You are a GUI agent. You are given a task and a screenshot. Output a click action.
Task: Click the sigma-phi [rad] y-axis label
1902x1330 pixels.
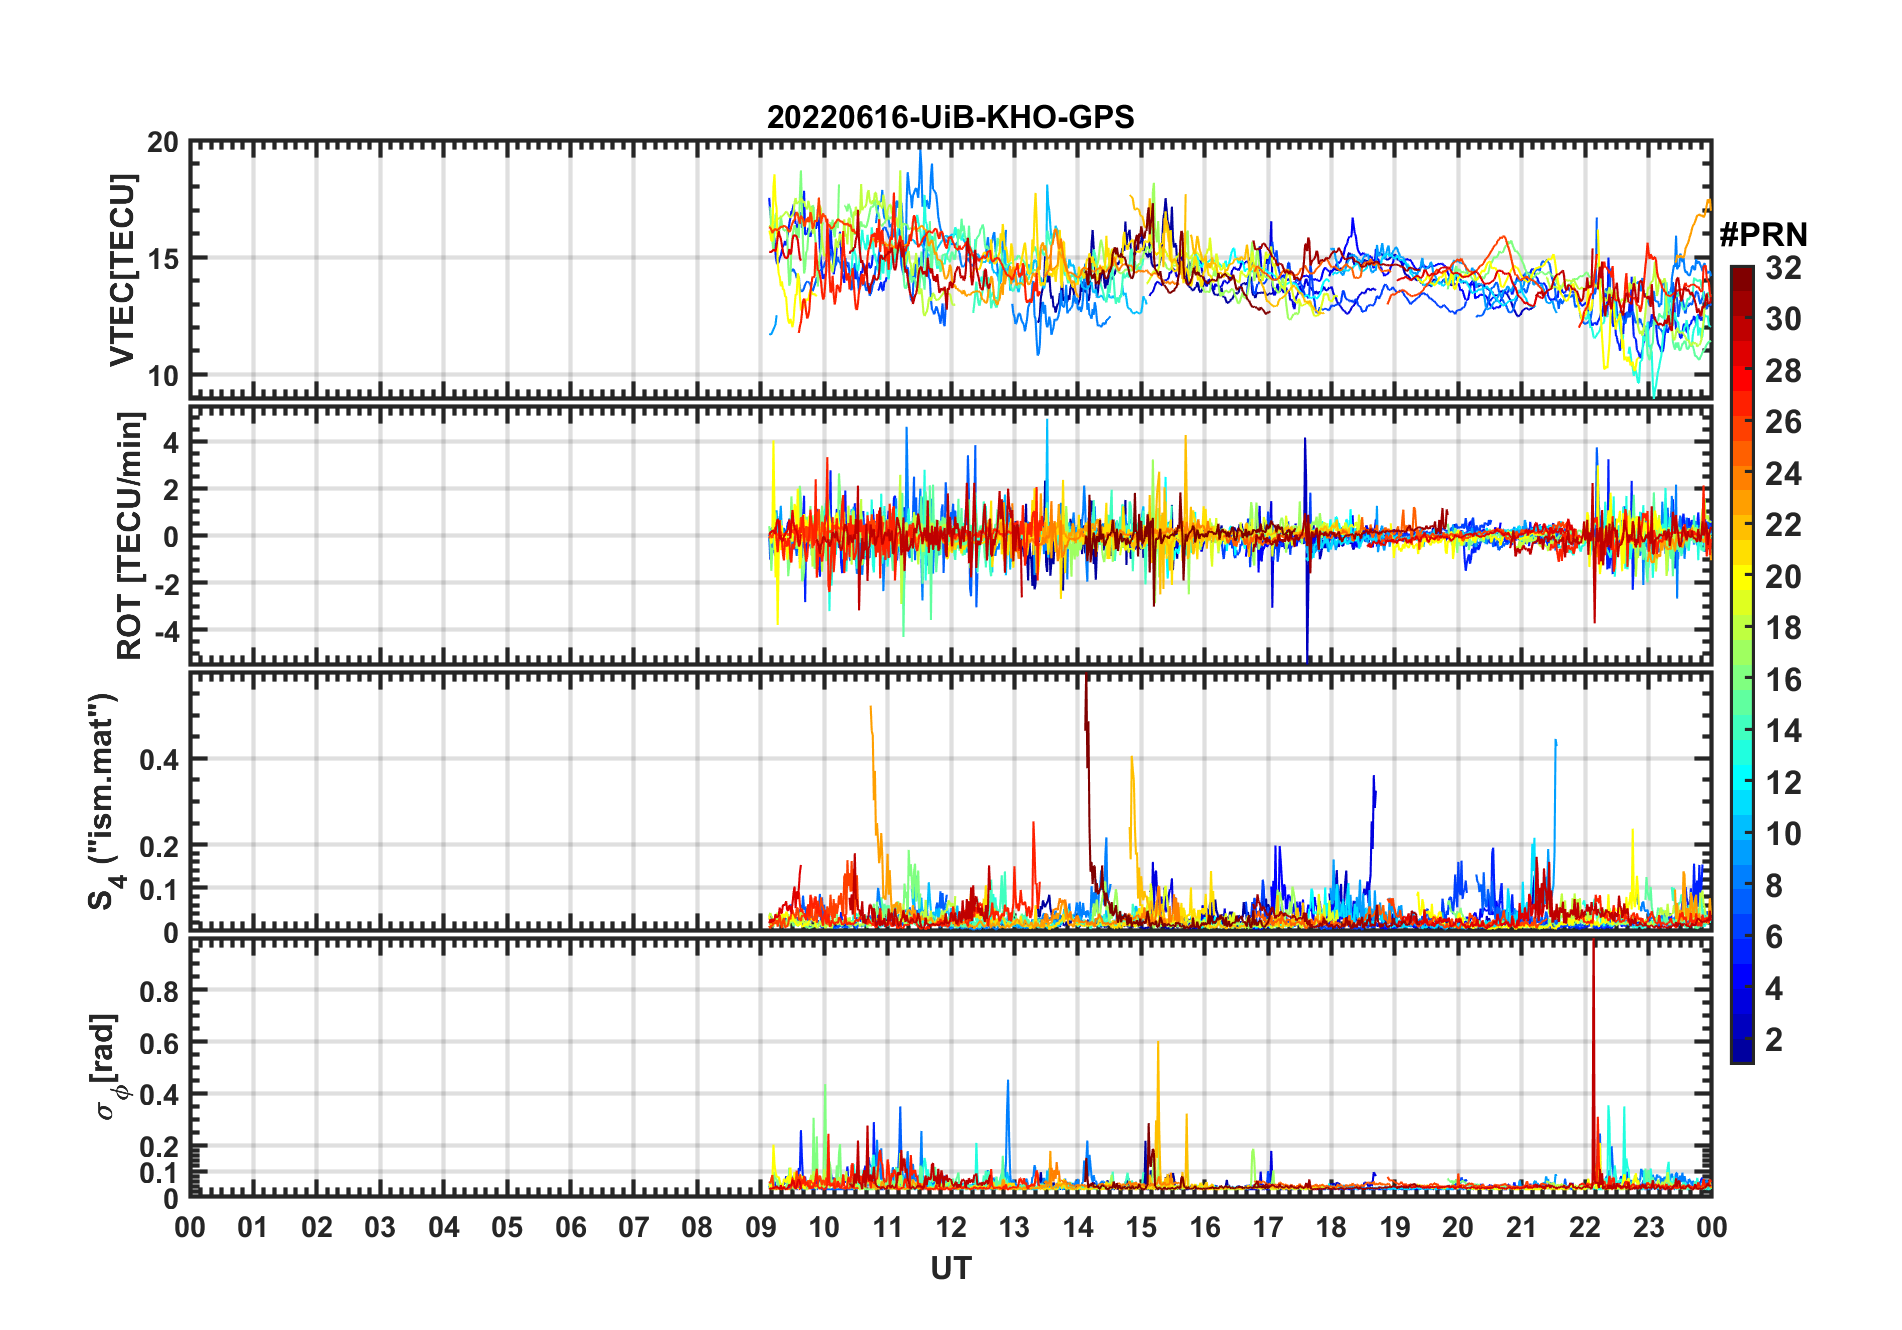point(107,1066)
